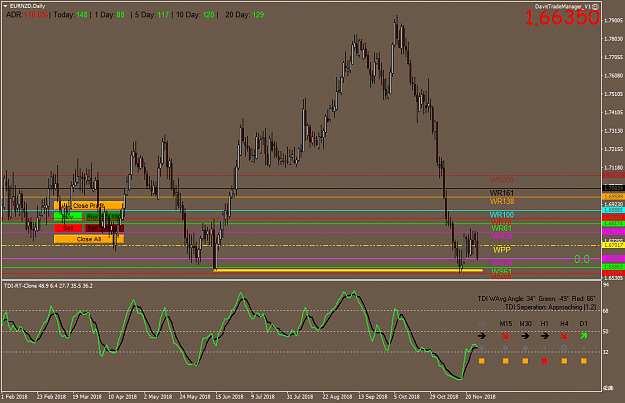The height and width of the screenshot is (403, 625).
Task: Click the magenta WS38 level label
Action: click(501, 263)
